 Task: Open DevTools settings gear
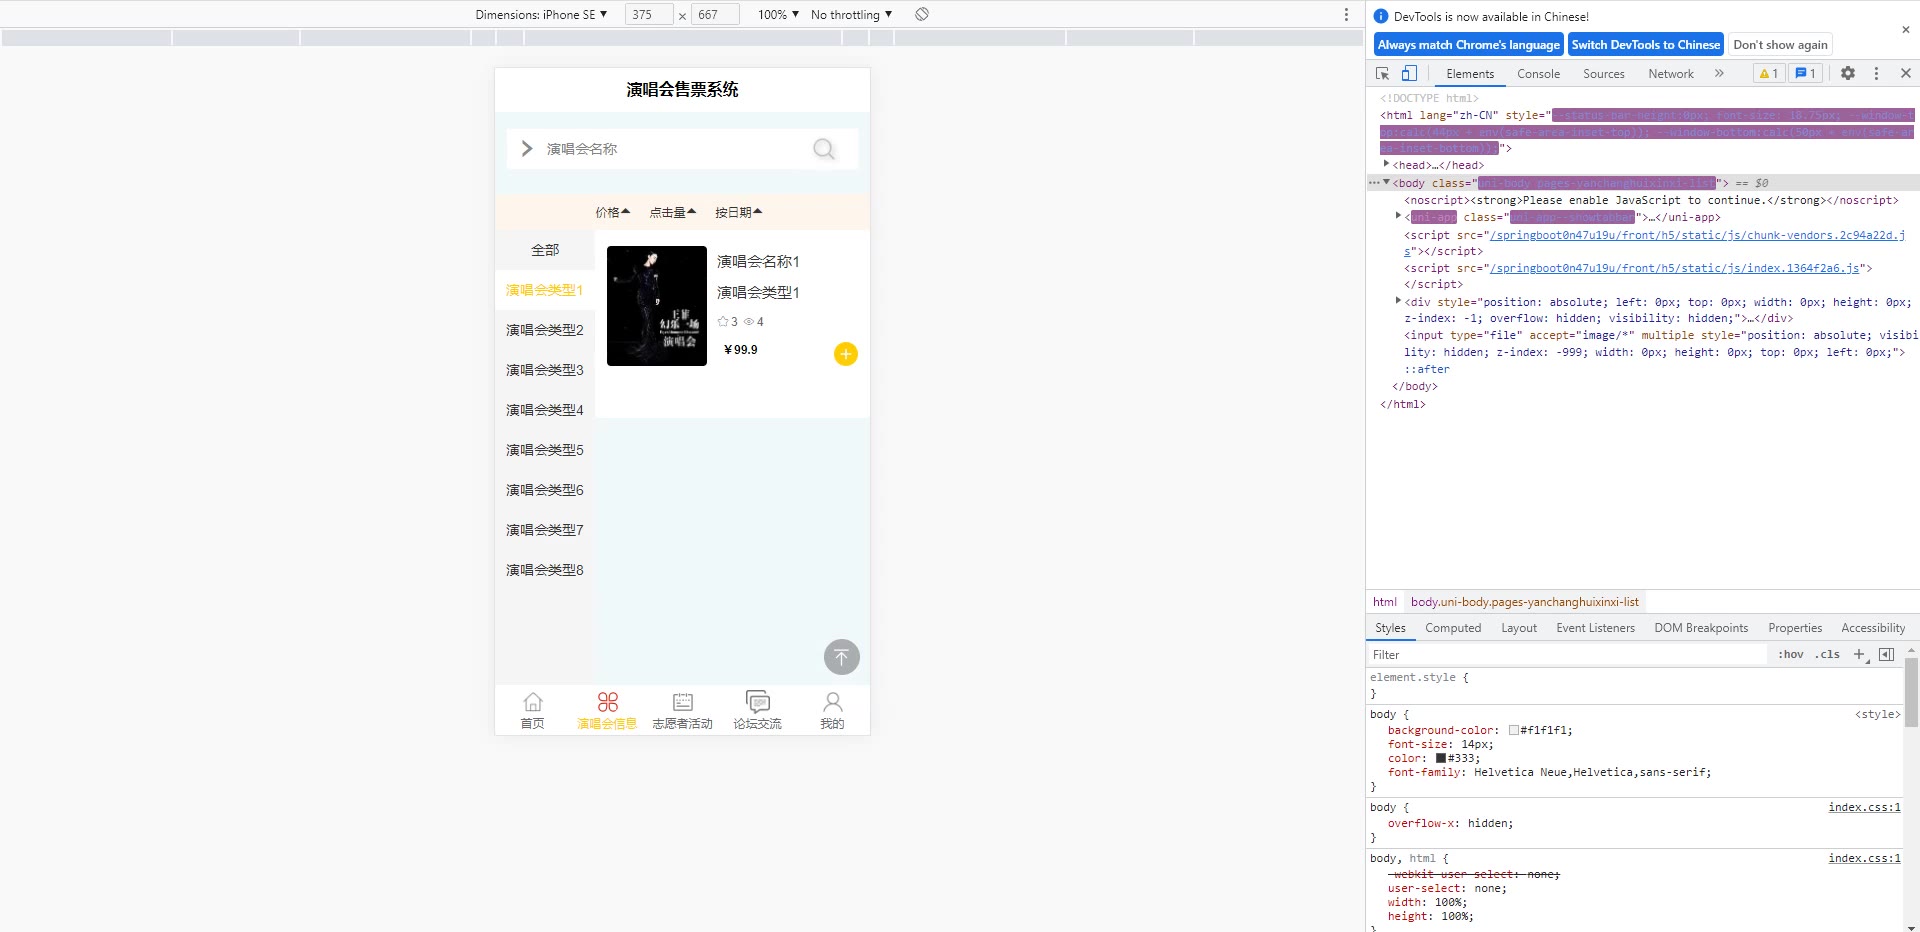[x=1848, y=73]
